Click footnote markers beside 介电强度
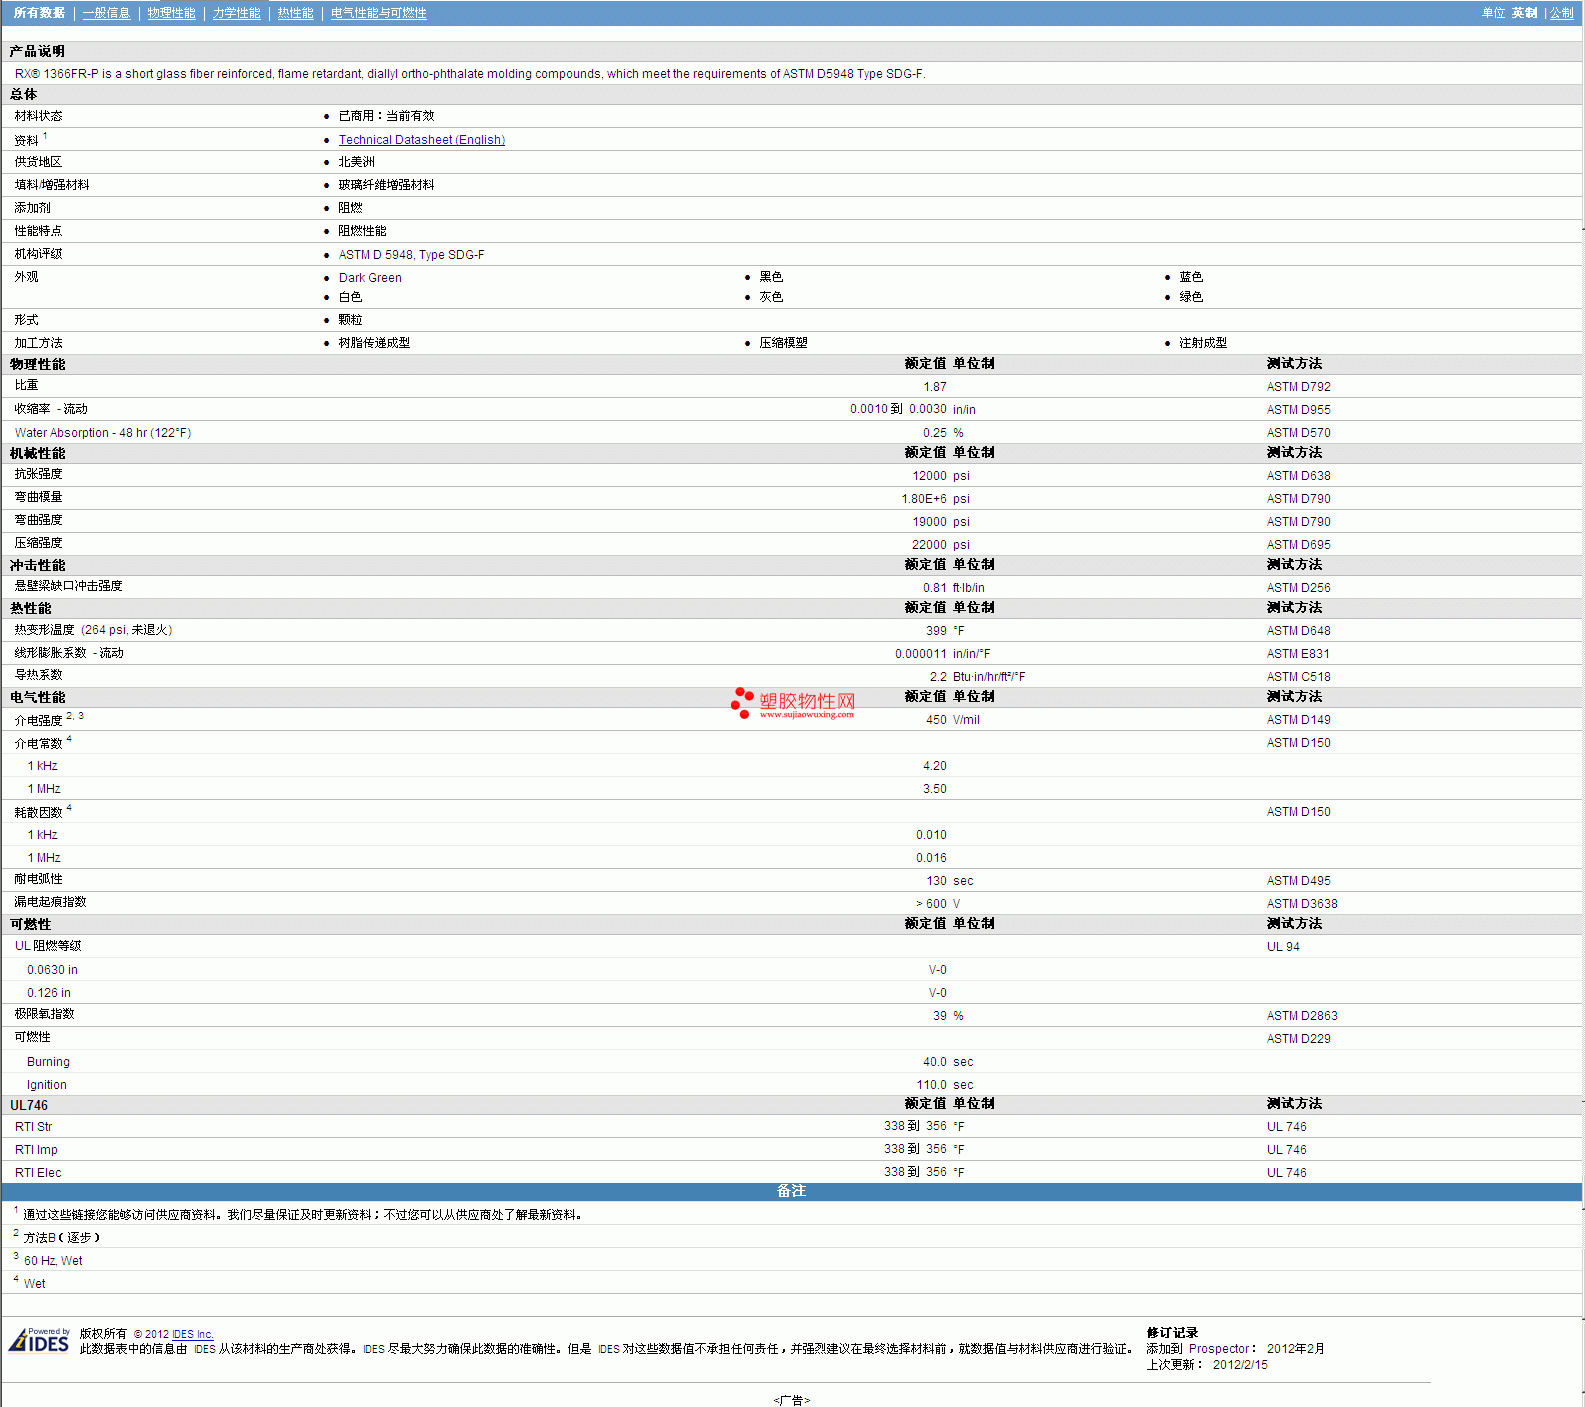Screen dimensions: 1585x1407 75,716
